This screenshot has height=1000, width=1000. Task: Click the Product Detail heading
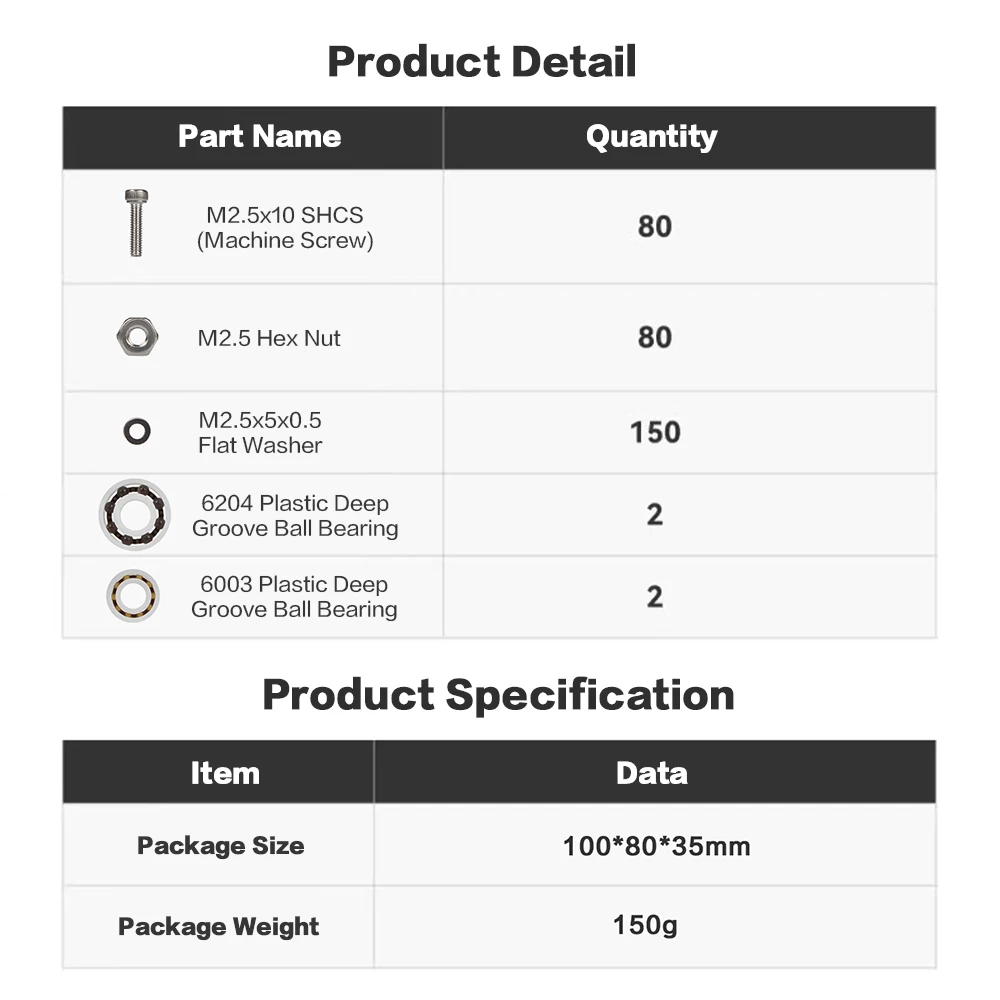482,62
